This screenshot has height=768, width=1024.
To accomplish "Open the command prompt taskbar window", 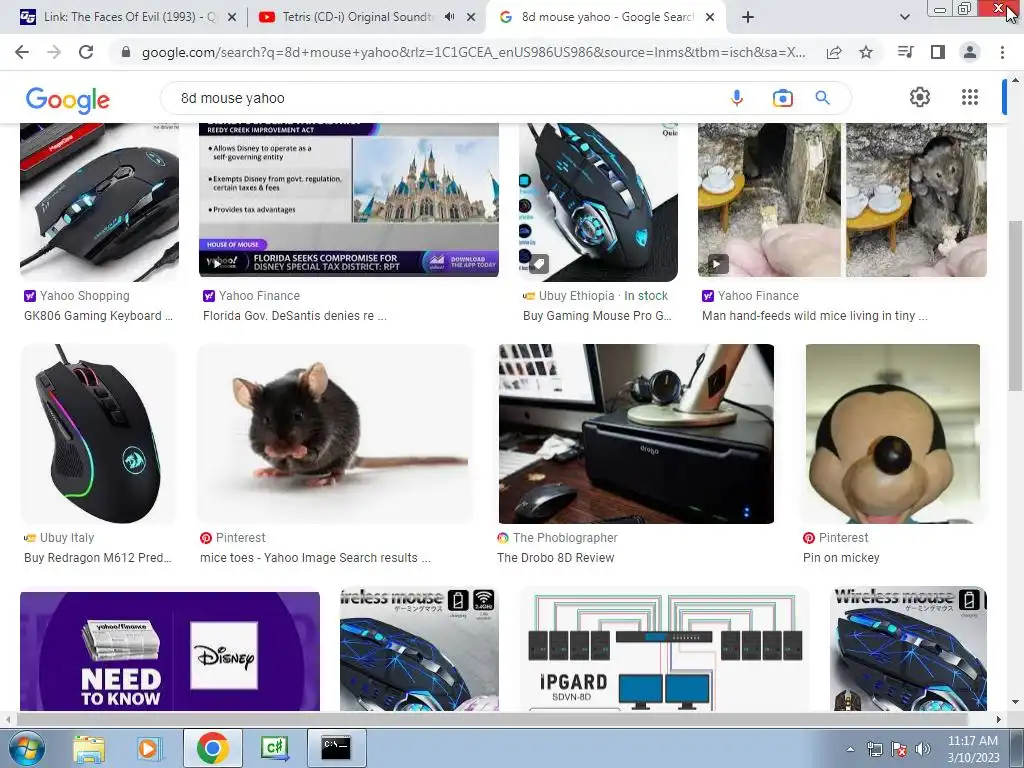I will pos(336,748).
